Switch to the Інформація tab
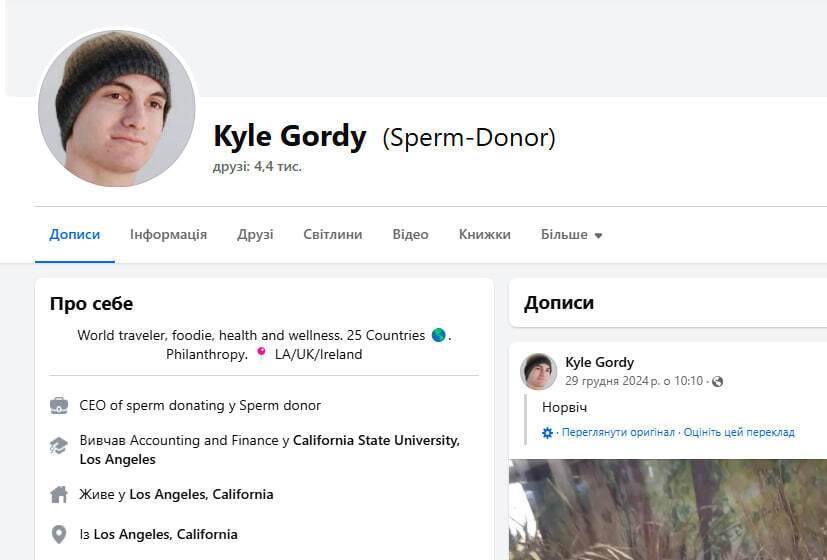The width and height of the screenshot is (827, 560). [168, 235]
